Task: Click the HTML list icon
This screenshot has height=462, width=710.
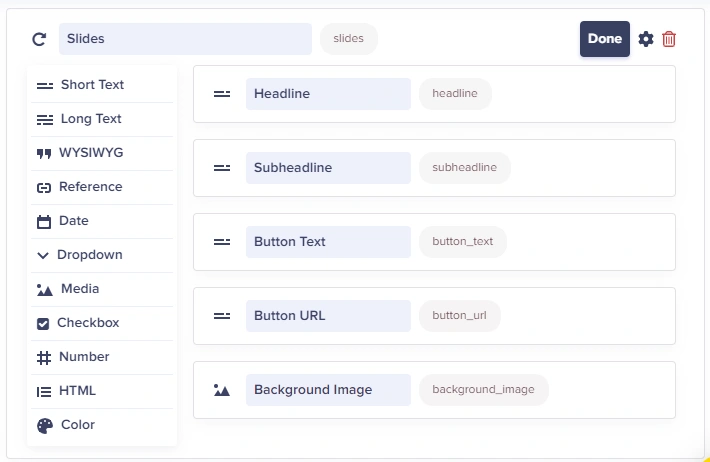Action: click(x=44, y=391)
